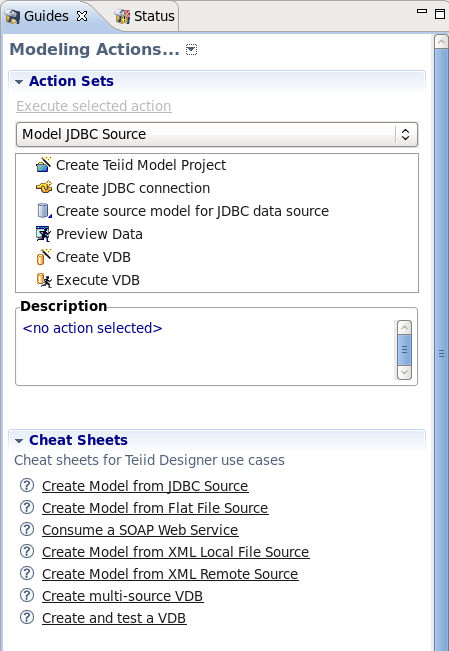The width and height of the screenshot is (449, 651).
Task: Click the source model cylinder icon
Action: pos(44,211)
